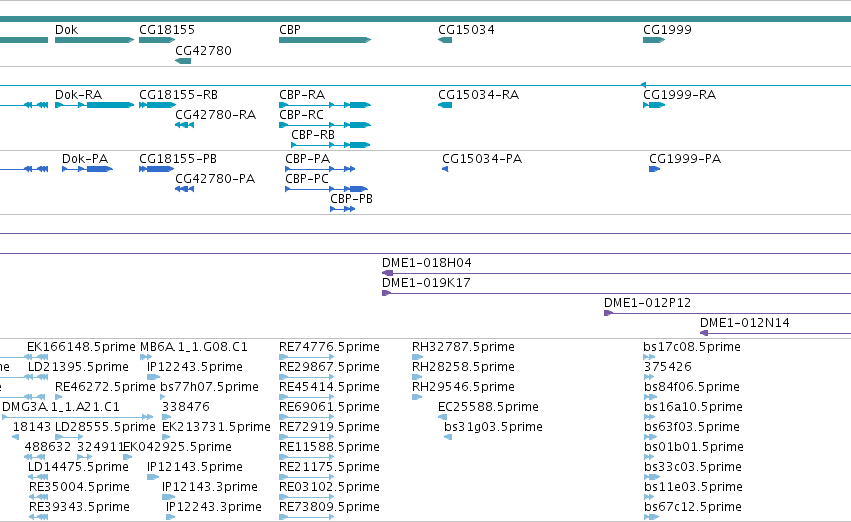Click the CG1999 gene glyph

[654, 40]
